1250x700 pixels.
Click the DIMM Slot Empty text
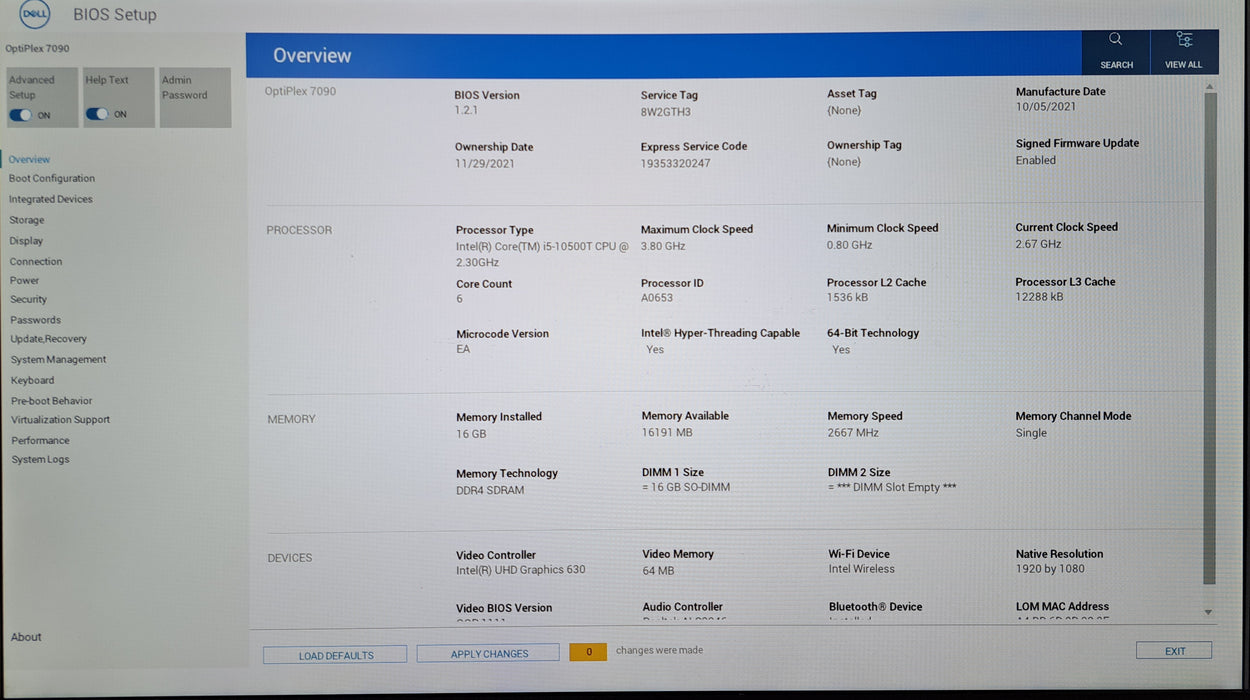click(892, 487)
